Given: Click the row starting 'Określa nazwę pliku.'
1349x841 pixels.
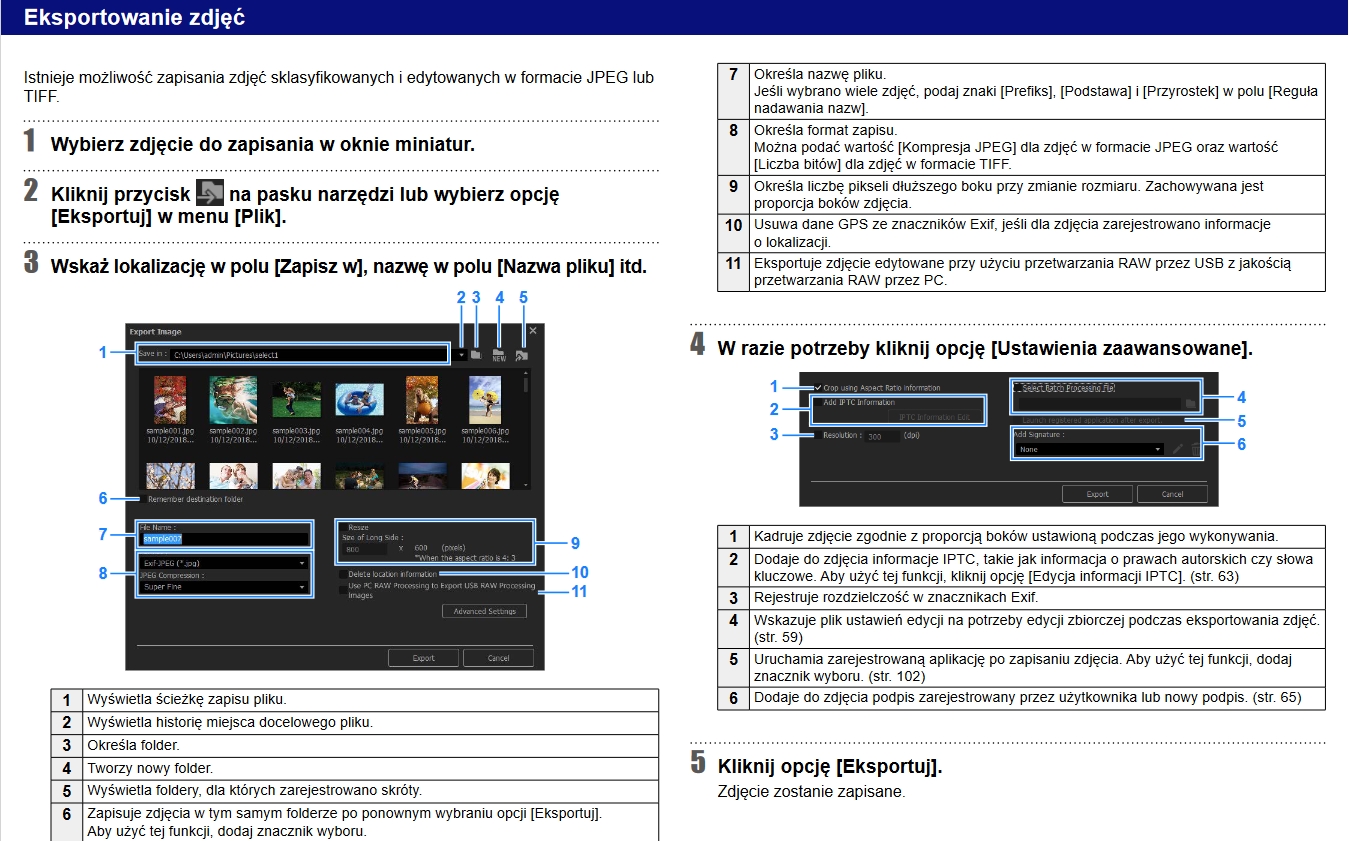Looking at the screenshot, I should click(x=1022, y=91).
